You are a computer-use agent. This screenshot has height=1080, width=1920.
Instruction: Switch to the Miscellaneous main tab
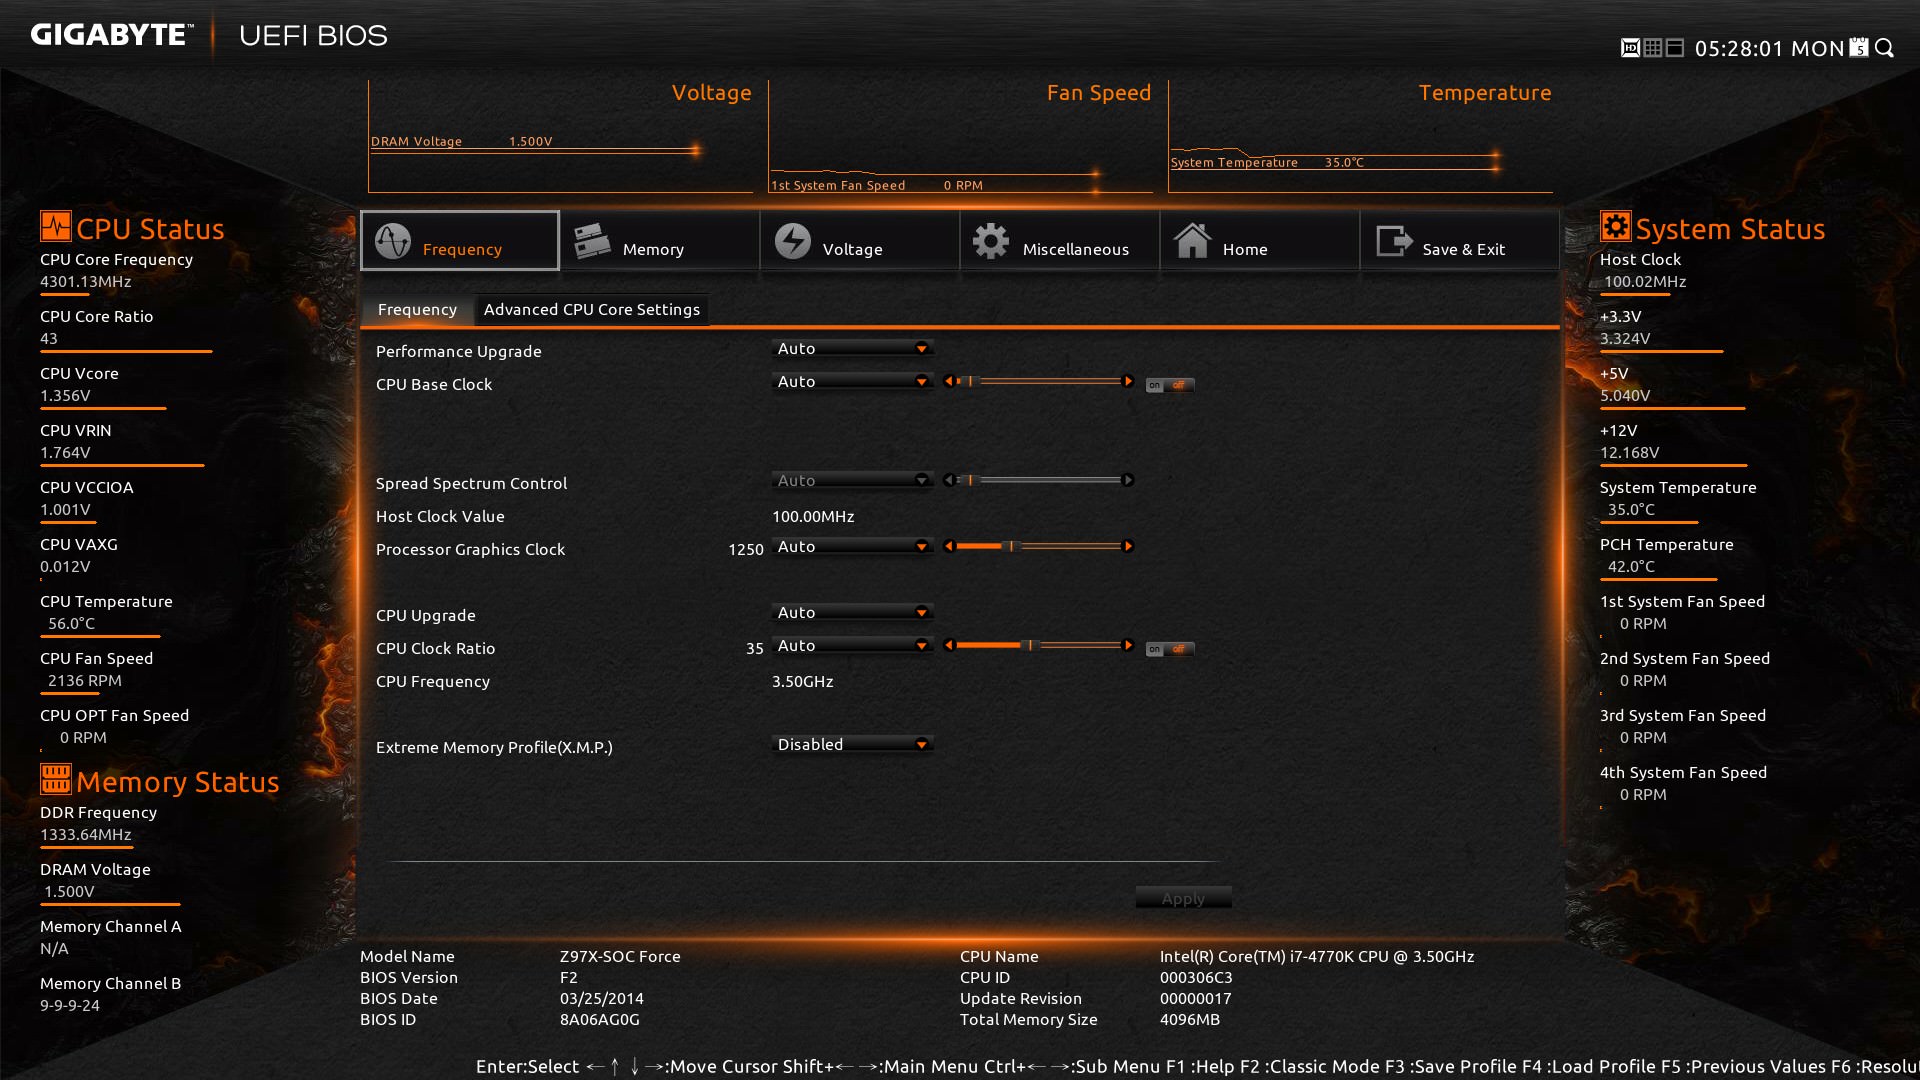[1060, 240]
